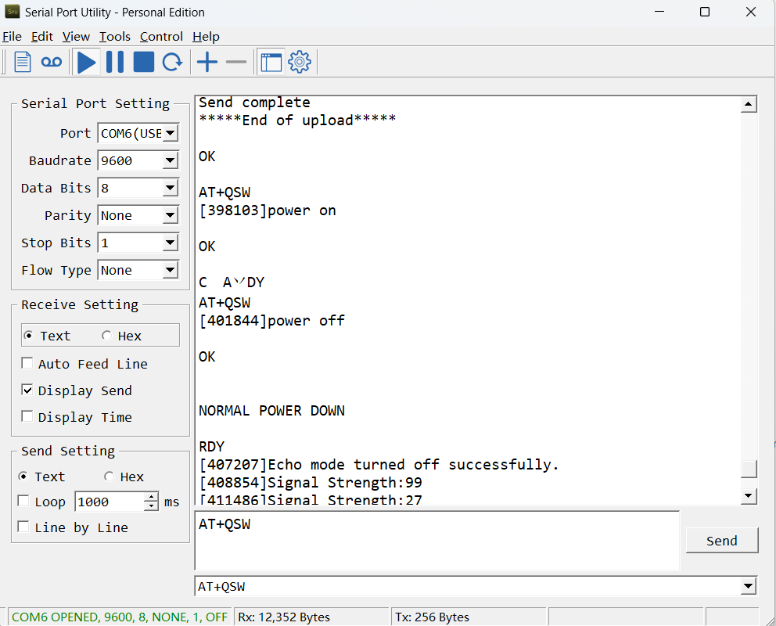Open the Port COM6 dropdown

point(170,133)
